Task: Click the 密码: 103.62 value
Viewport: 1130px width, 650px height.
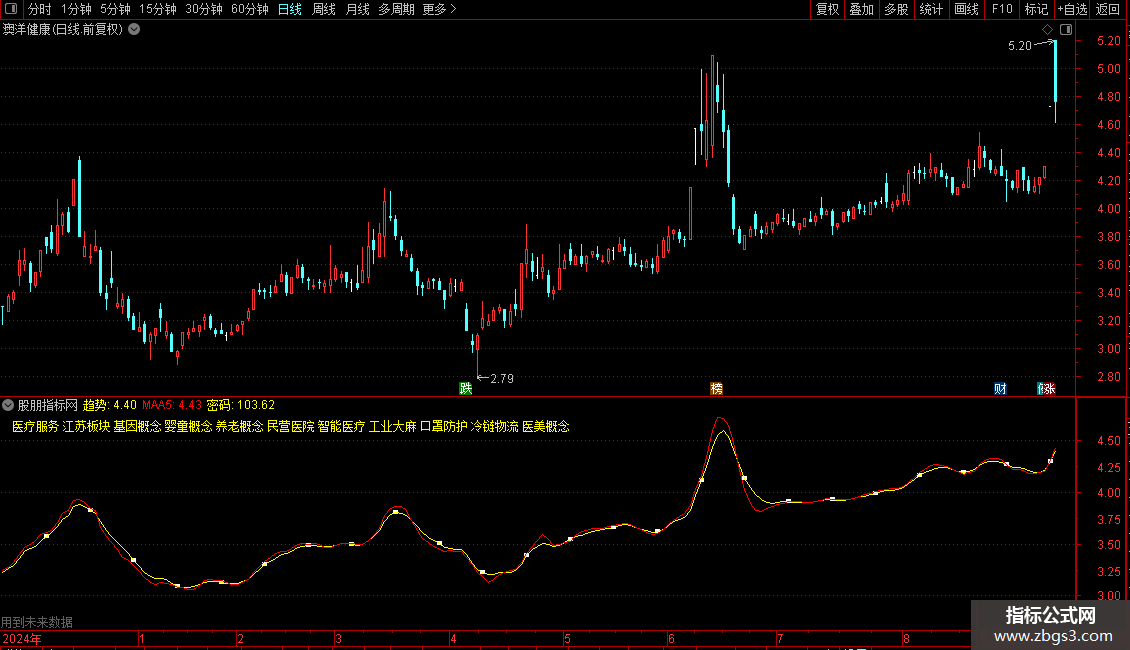Action: pos(241,405)
